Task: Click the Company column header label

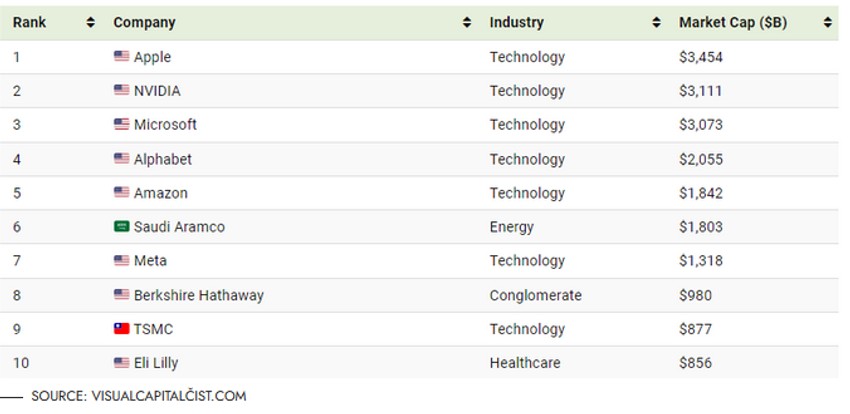Action: pos(144,22)
